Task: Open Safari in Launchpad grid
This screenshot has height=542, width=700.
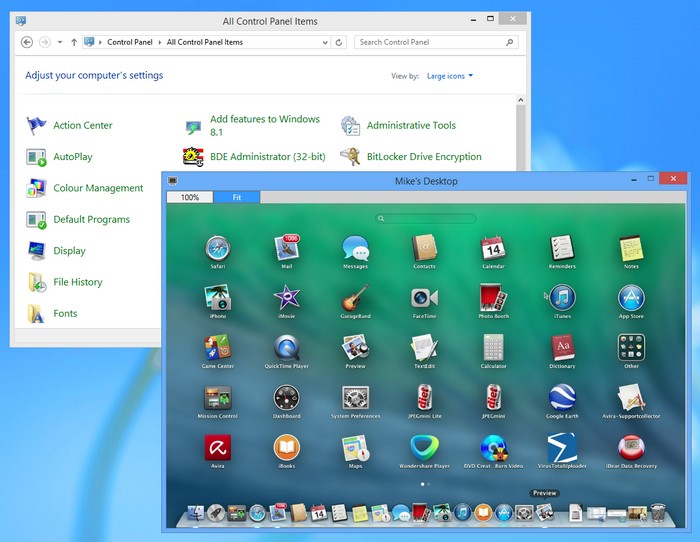Action: [217, 248]
